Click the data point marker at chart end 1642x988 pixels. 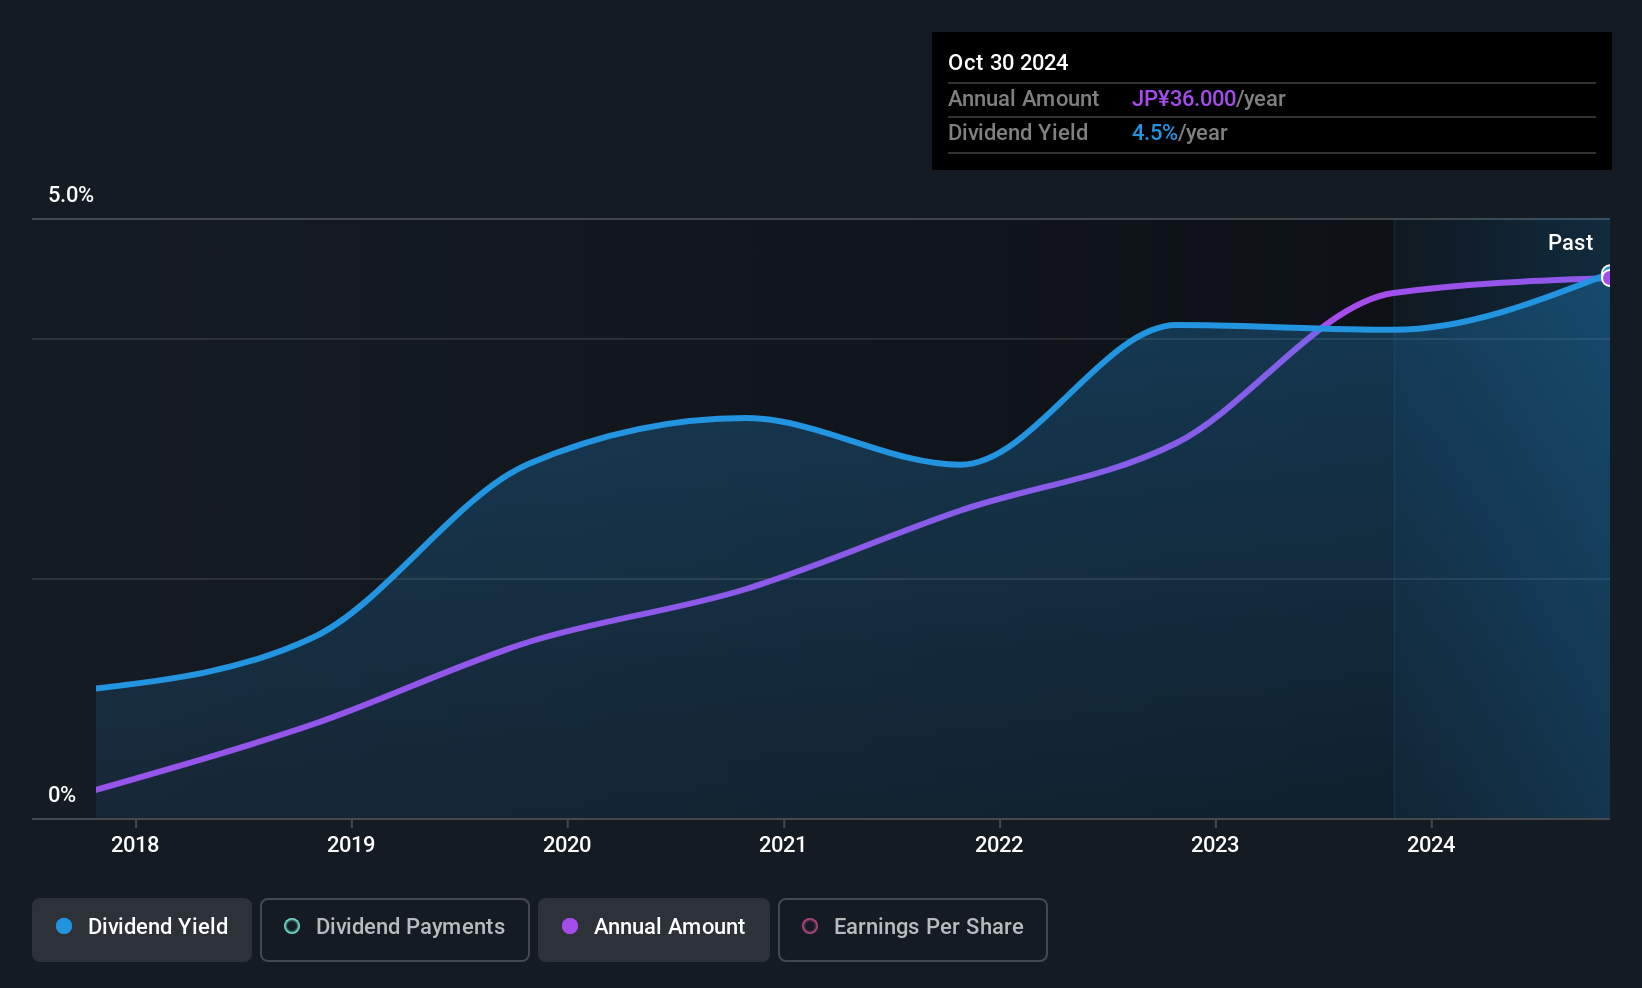pos(1608,276)
